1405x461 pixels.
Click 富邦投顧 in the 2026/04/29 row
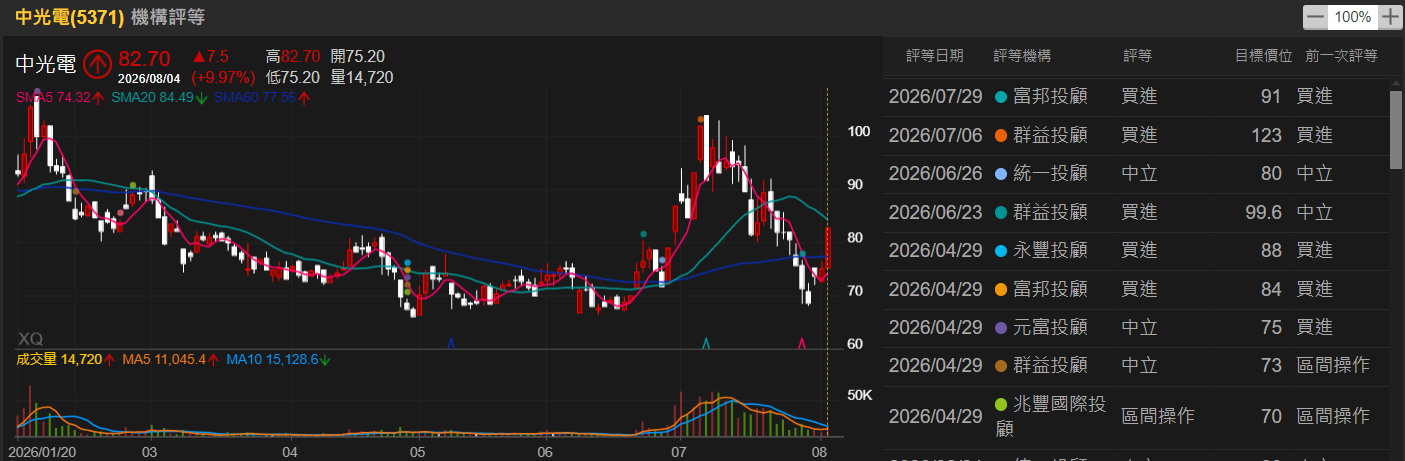pos(1050,289)
